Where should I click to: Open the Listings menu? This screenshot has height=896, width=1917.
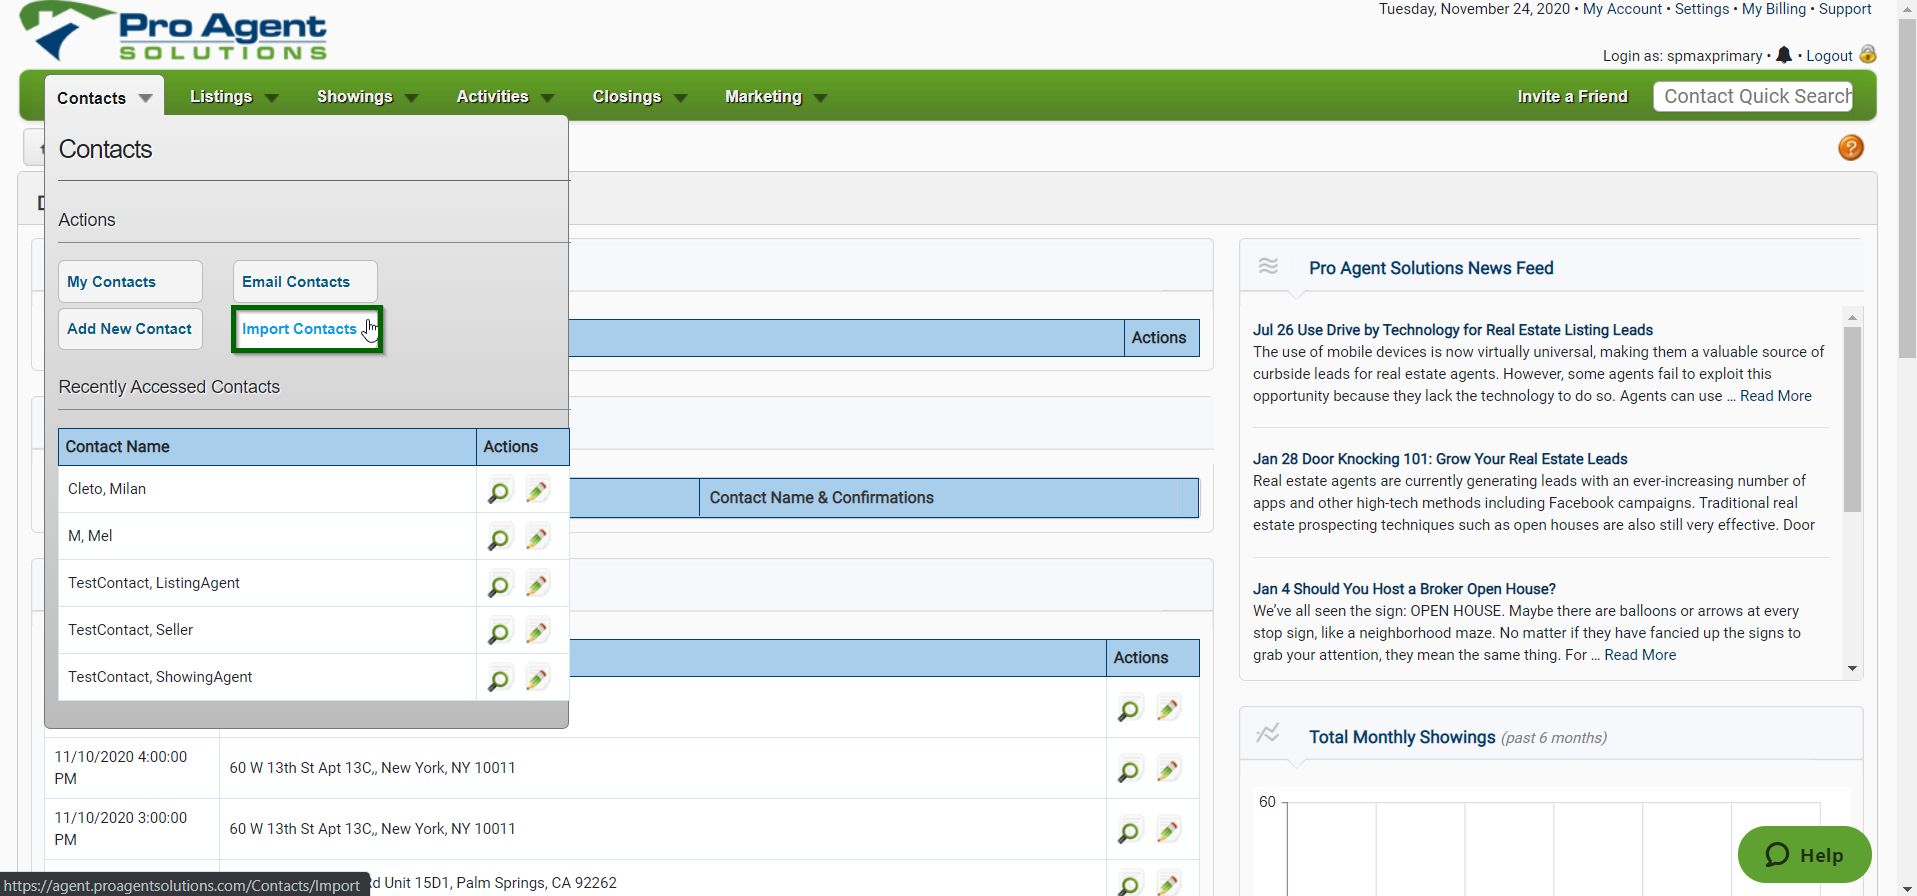[221, 96]
